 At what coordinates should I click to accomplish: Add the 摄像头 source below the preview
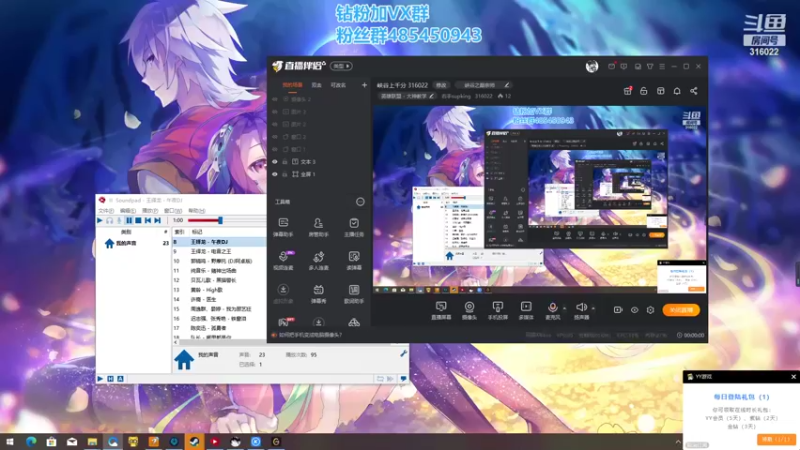point(469,310)
